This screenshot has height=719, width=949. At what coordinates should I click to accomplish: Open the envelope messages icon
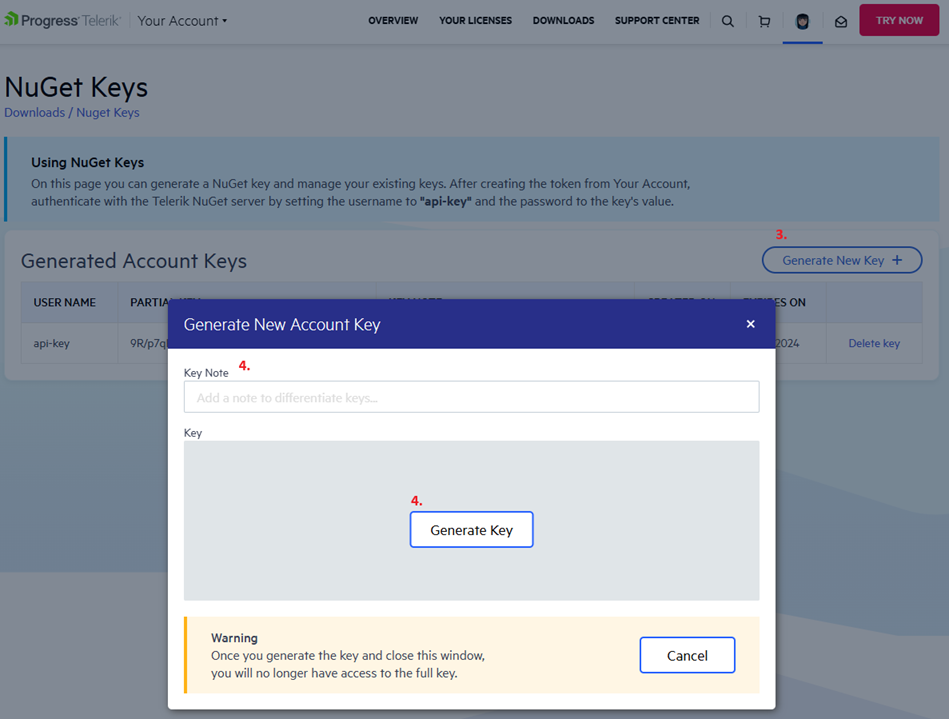pos(841,21)
